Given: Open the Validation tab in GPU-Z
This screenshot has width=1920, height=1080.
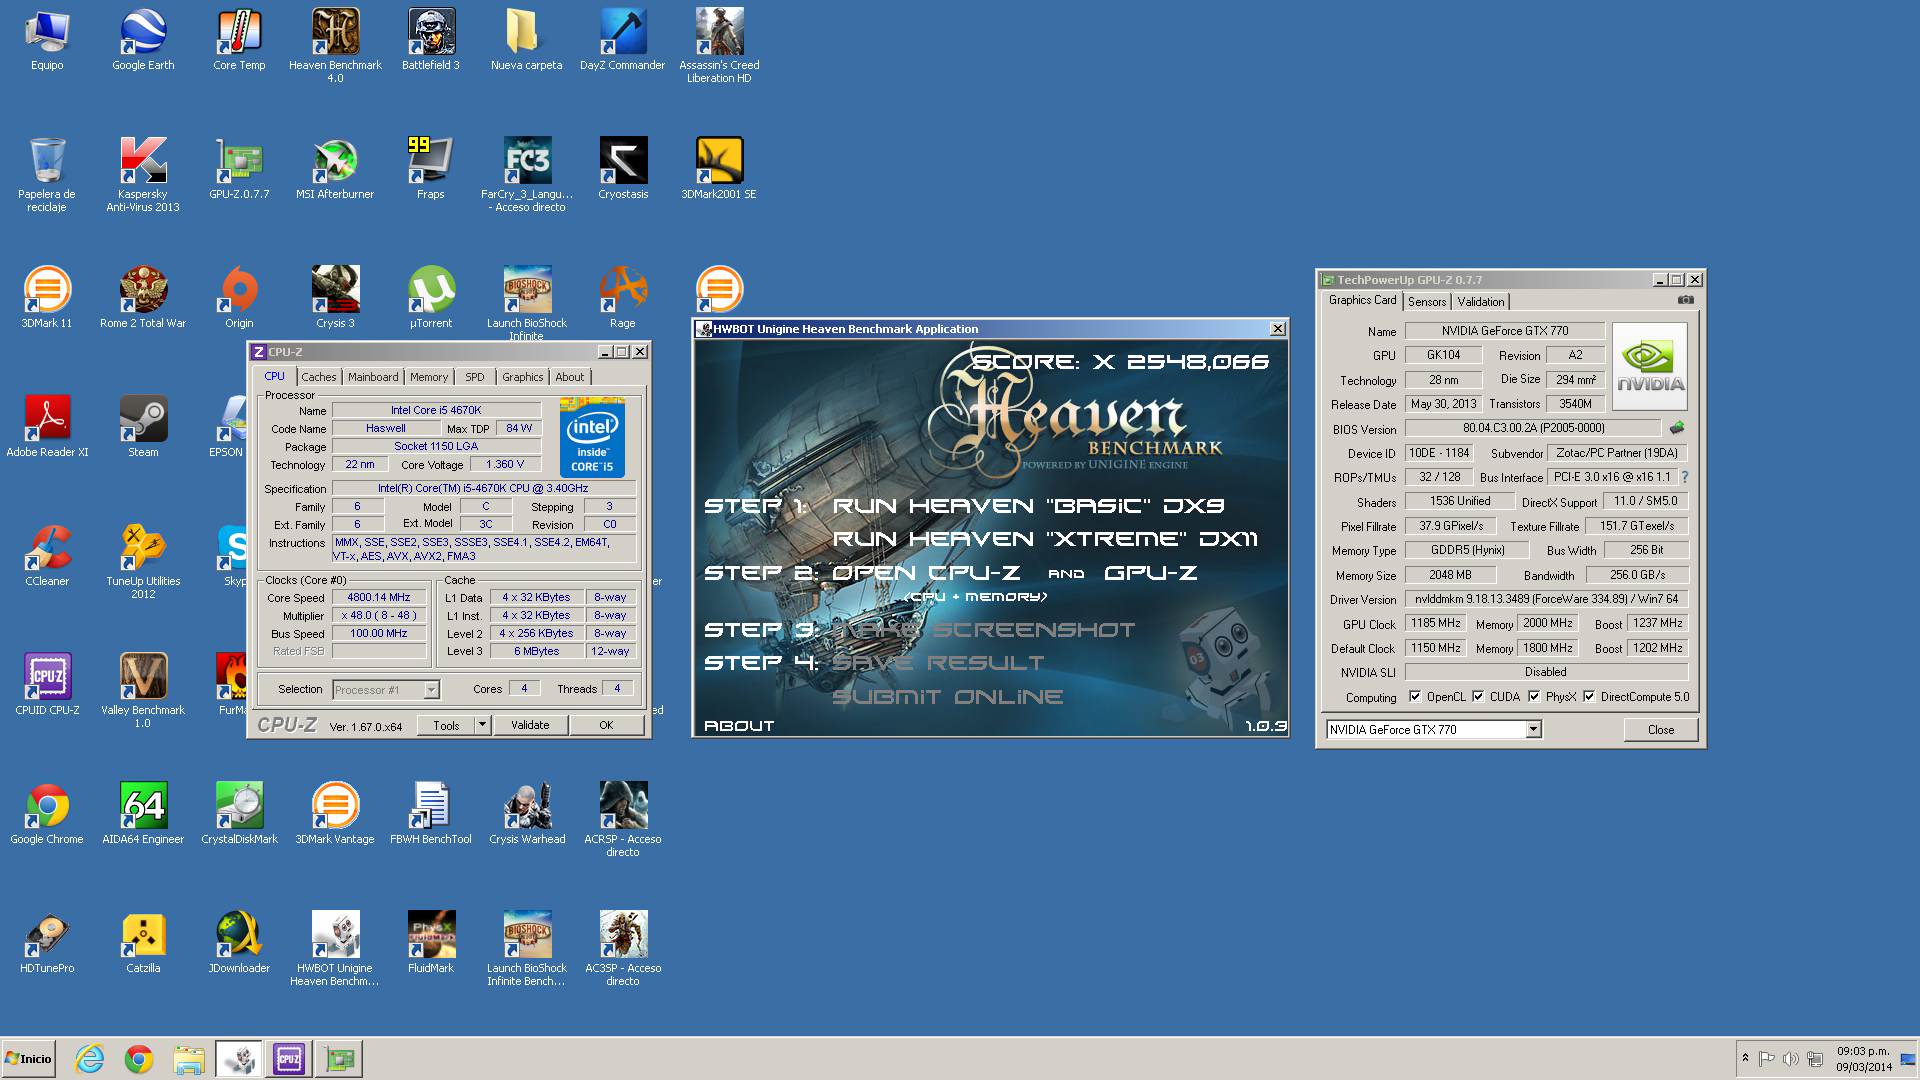Looking at the screenshot, I should (x=1480, y=302).
